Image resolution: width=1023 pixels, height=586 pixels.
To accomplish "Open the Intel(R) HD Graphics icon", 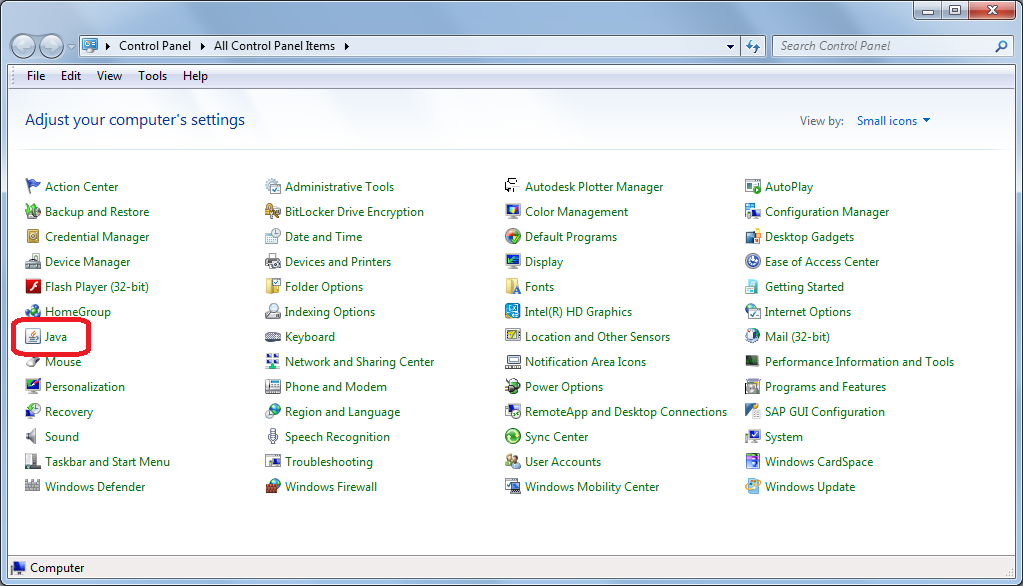I will (x=513, y=311).
